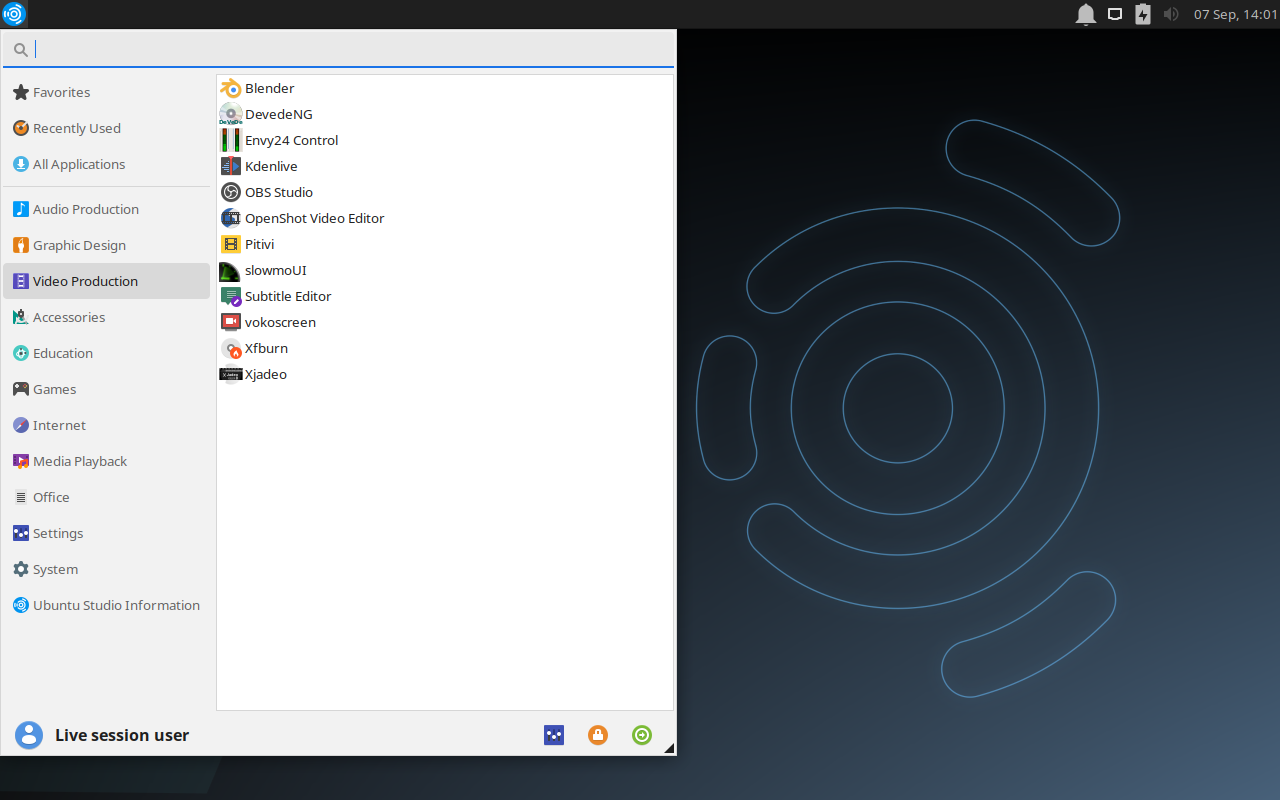Click the live session user avatar
This screenshot has width=1280, height=800.
tap(29, 735)
